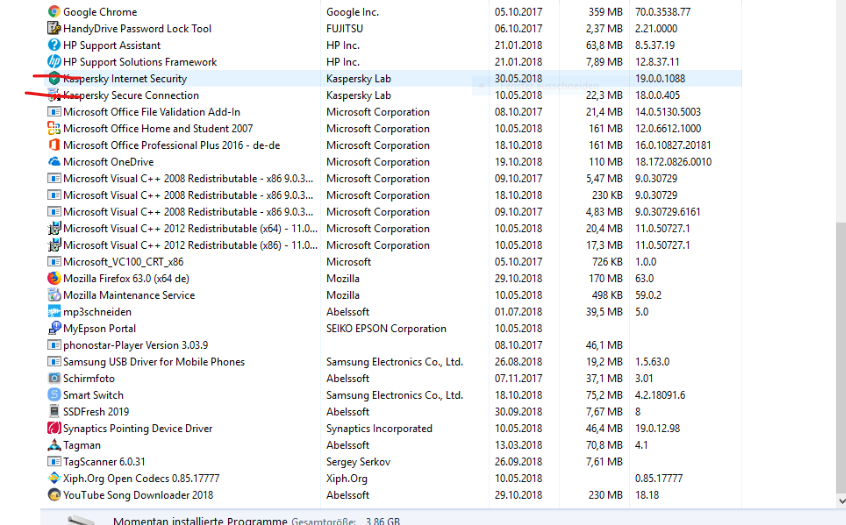Click the Microsoft OneDrive cloud icon
846x525 pixels.
coord(54,161)
